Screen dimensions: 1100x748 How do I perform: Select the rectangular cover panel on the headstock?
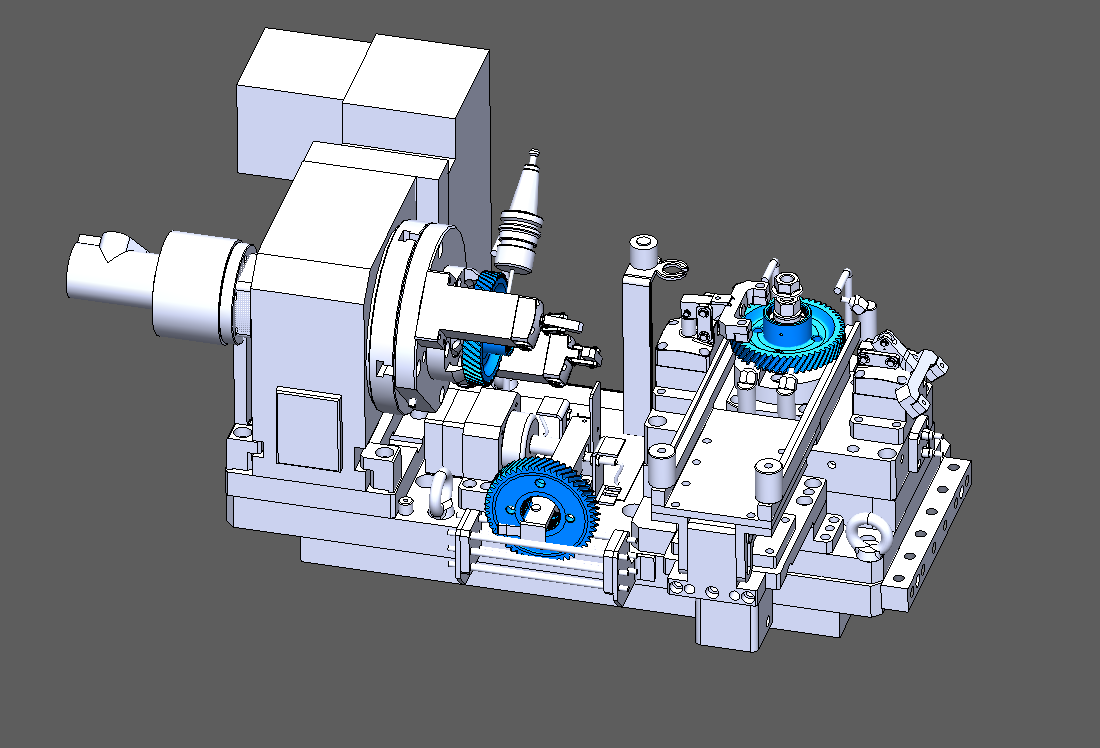309,429
